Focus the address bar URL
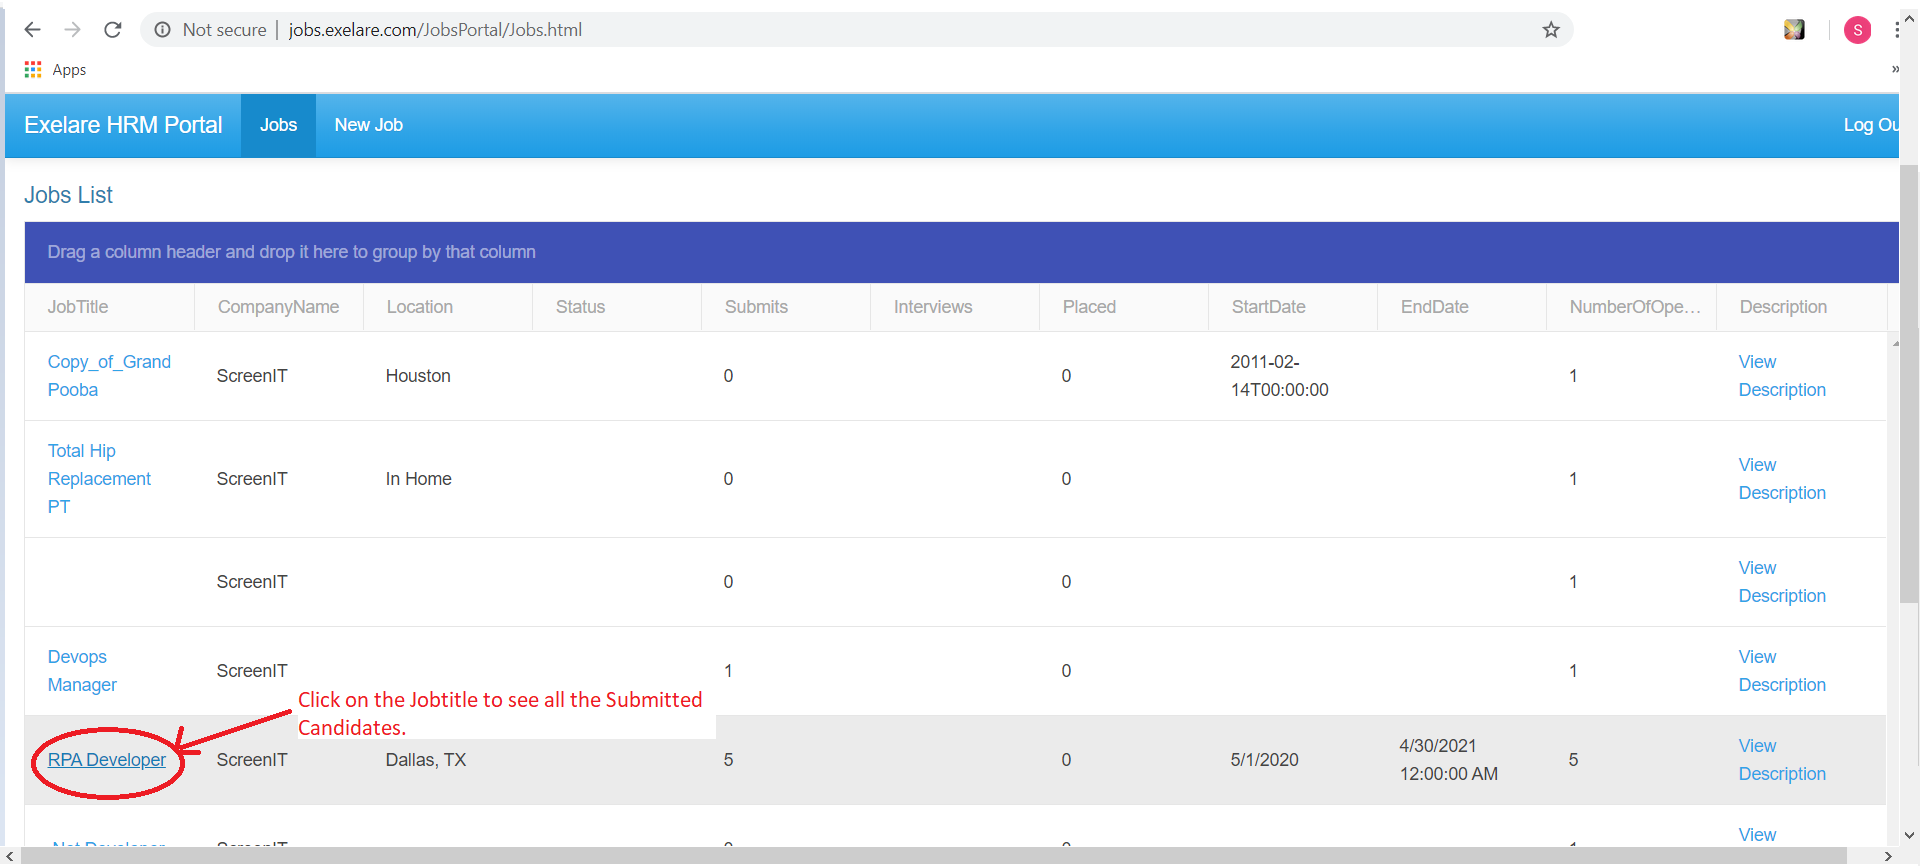The height and width of the screenshot is (866, 1920). pyautogui.click(x=435, y=30)
